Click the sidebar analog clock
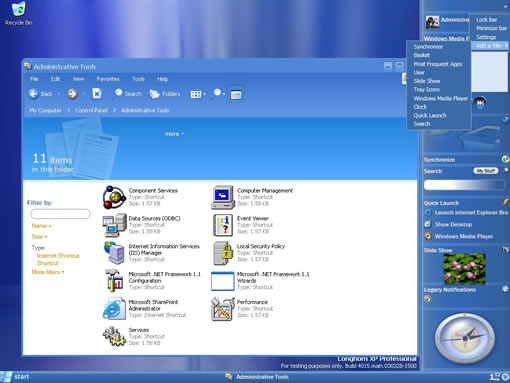 (465, 338)
